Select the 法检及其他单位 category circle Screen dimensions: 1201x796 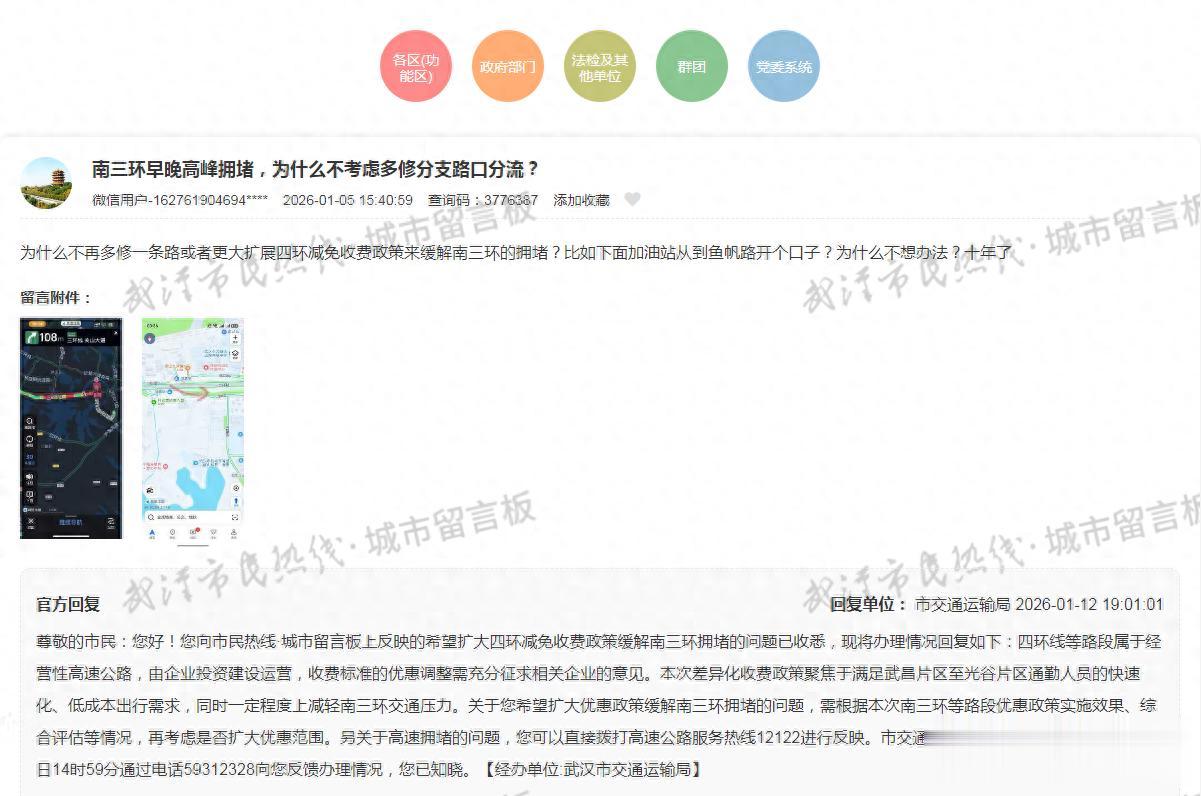click(600, 66)
